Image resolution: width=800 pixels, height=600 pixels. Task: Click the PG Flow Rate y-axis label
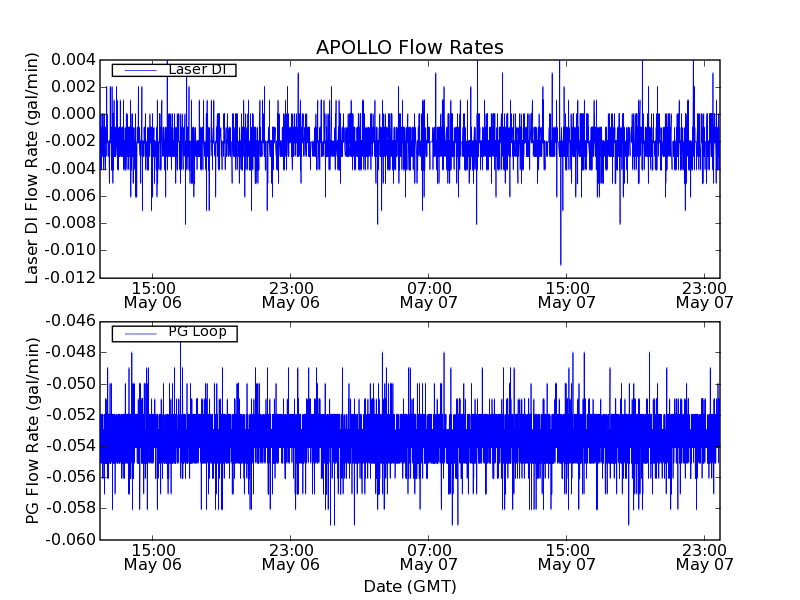click(x=33, y=430)
